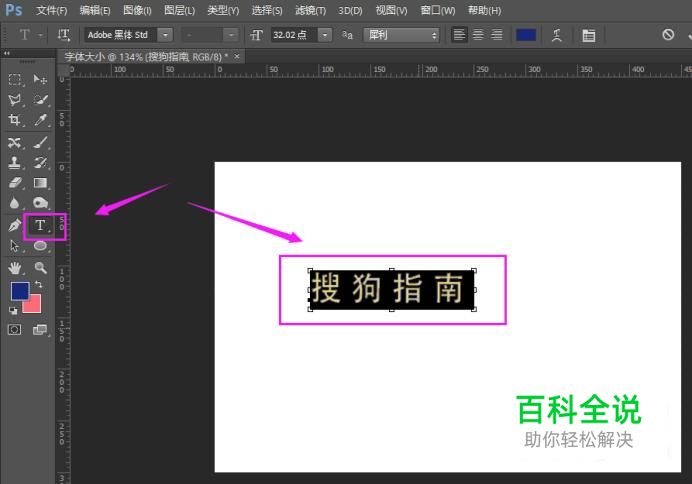Toggle text orientation in options bar

pyautogui.click(x=64, y=35)
